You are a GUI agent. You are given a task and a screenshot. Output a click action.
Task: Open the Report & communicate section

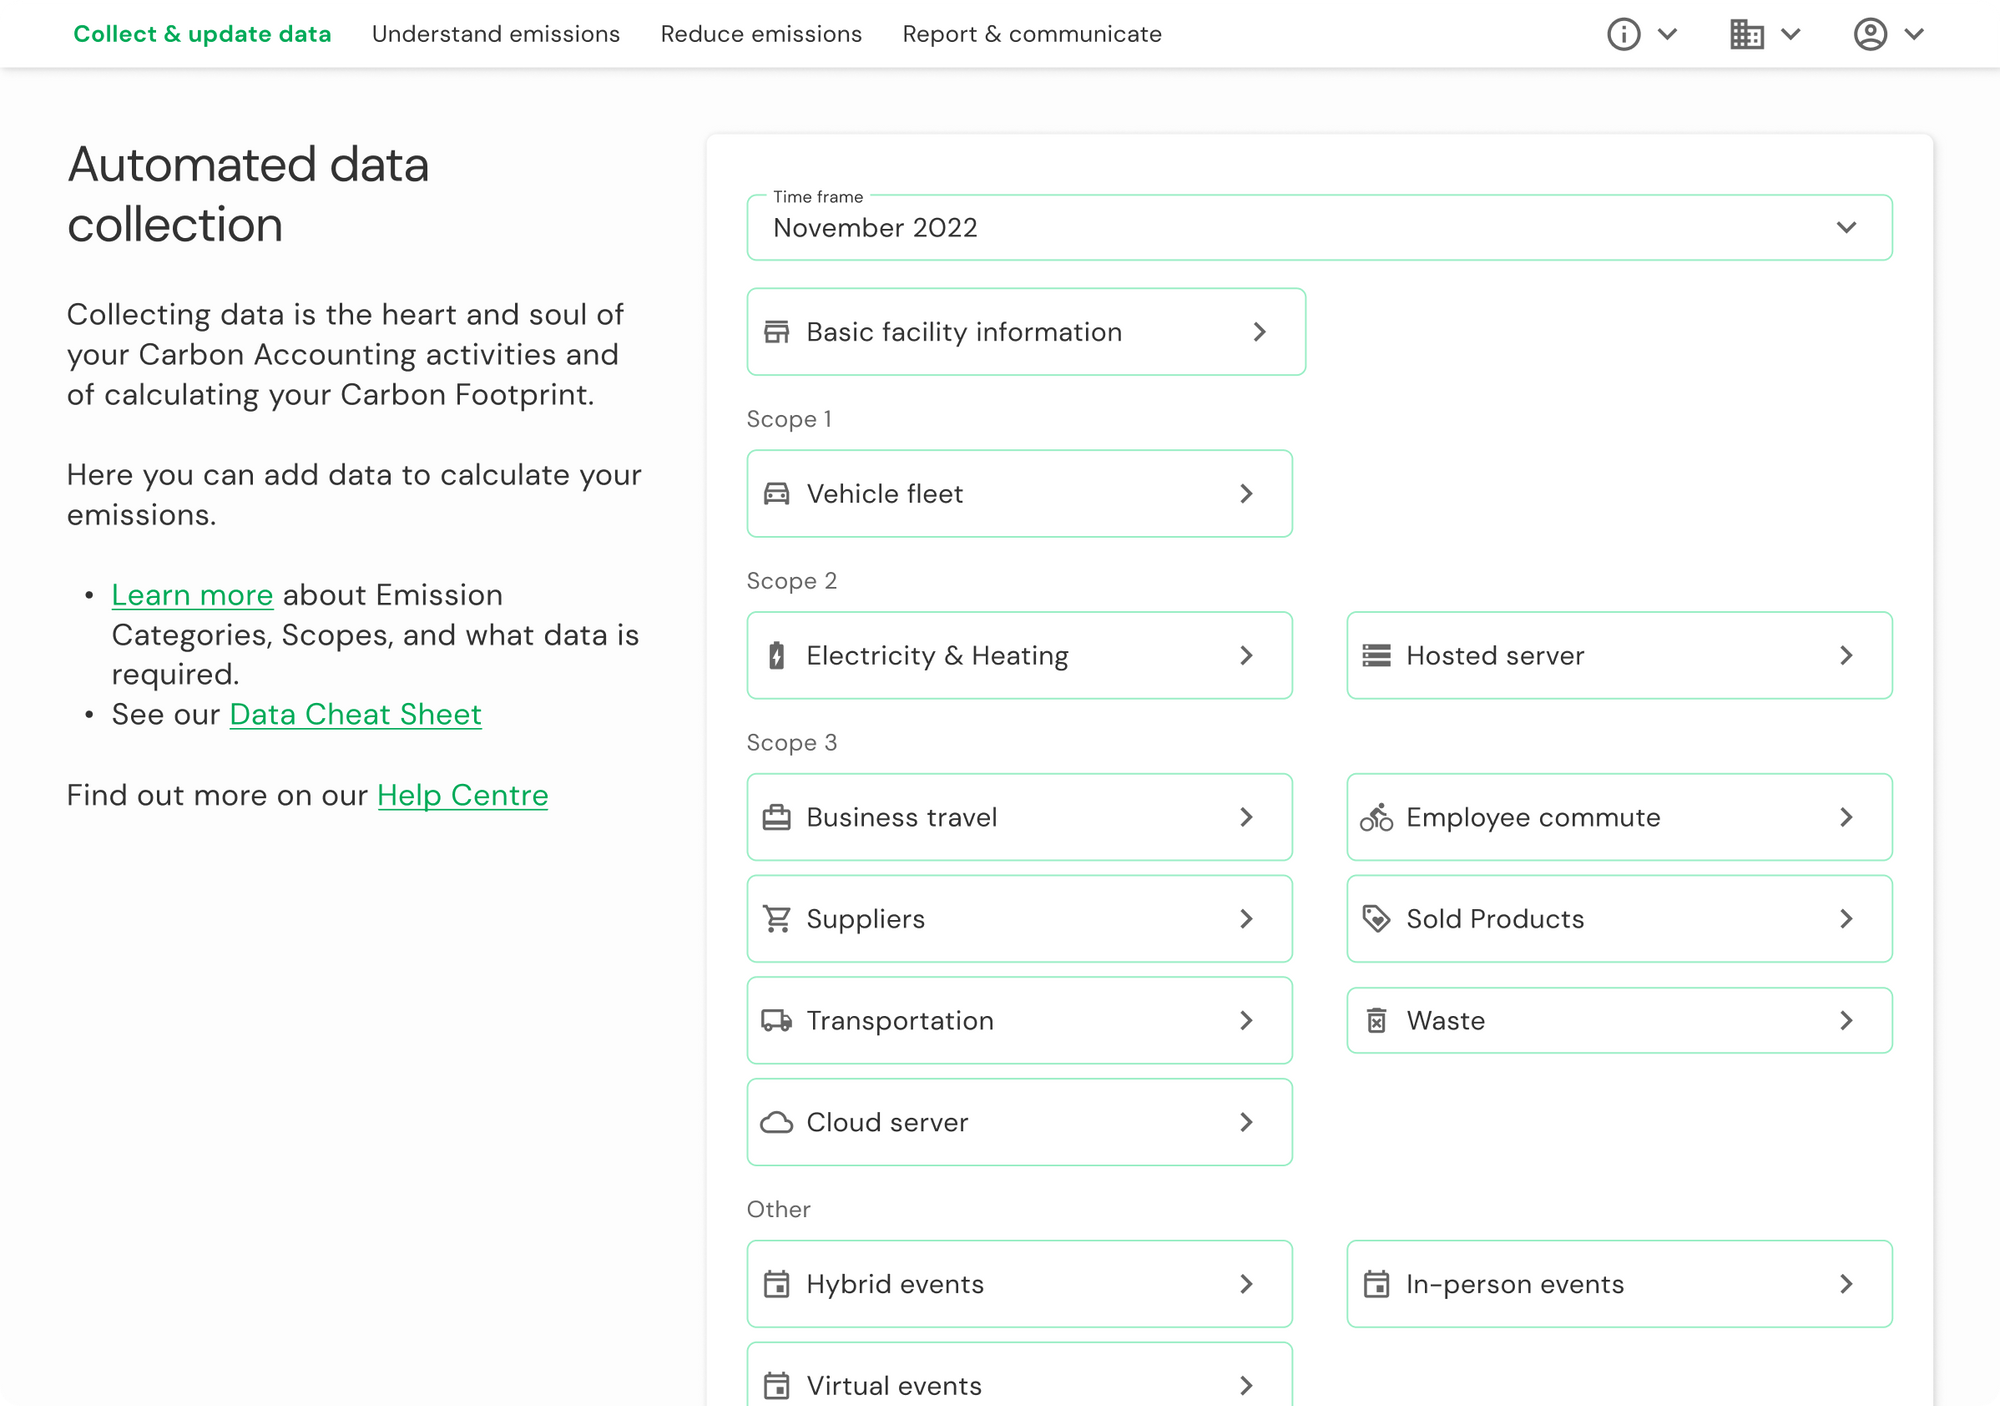[x=1031, y=33]
